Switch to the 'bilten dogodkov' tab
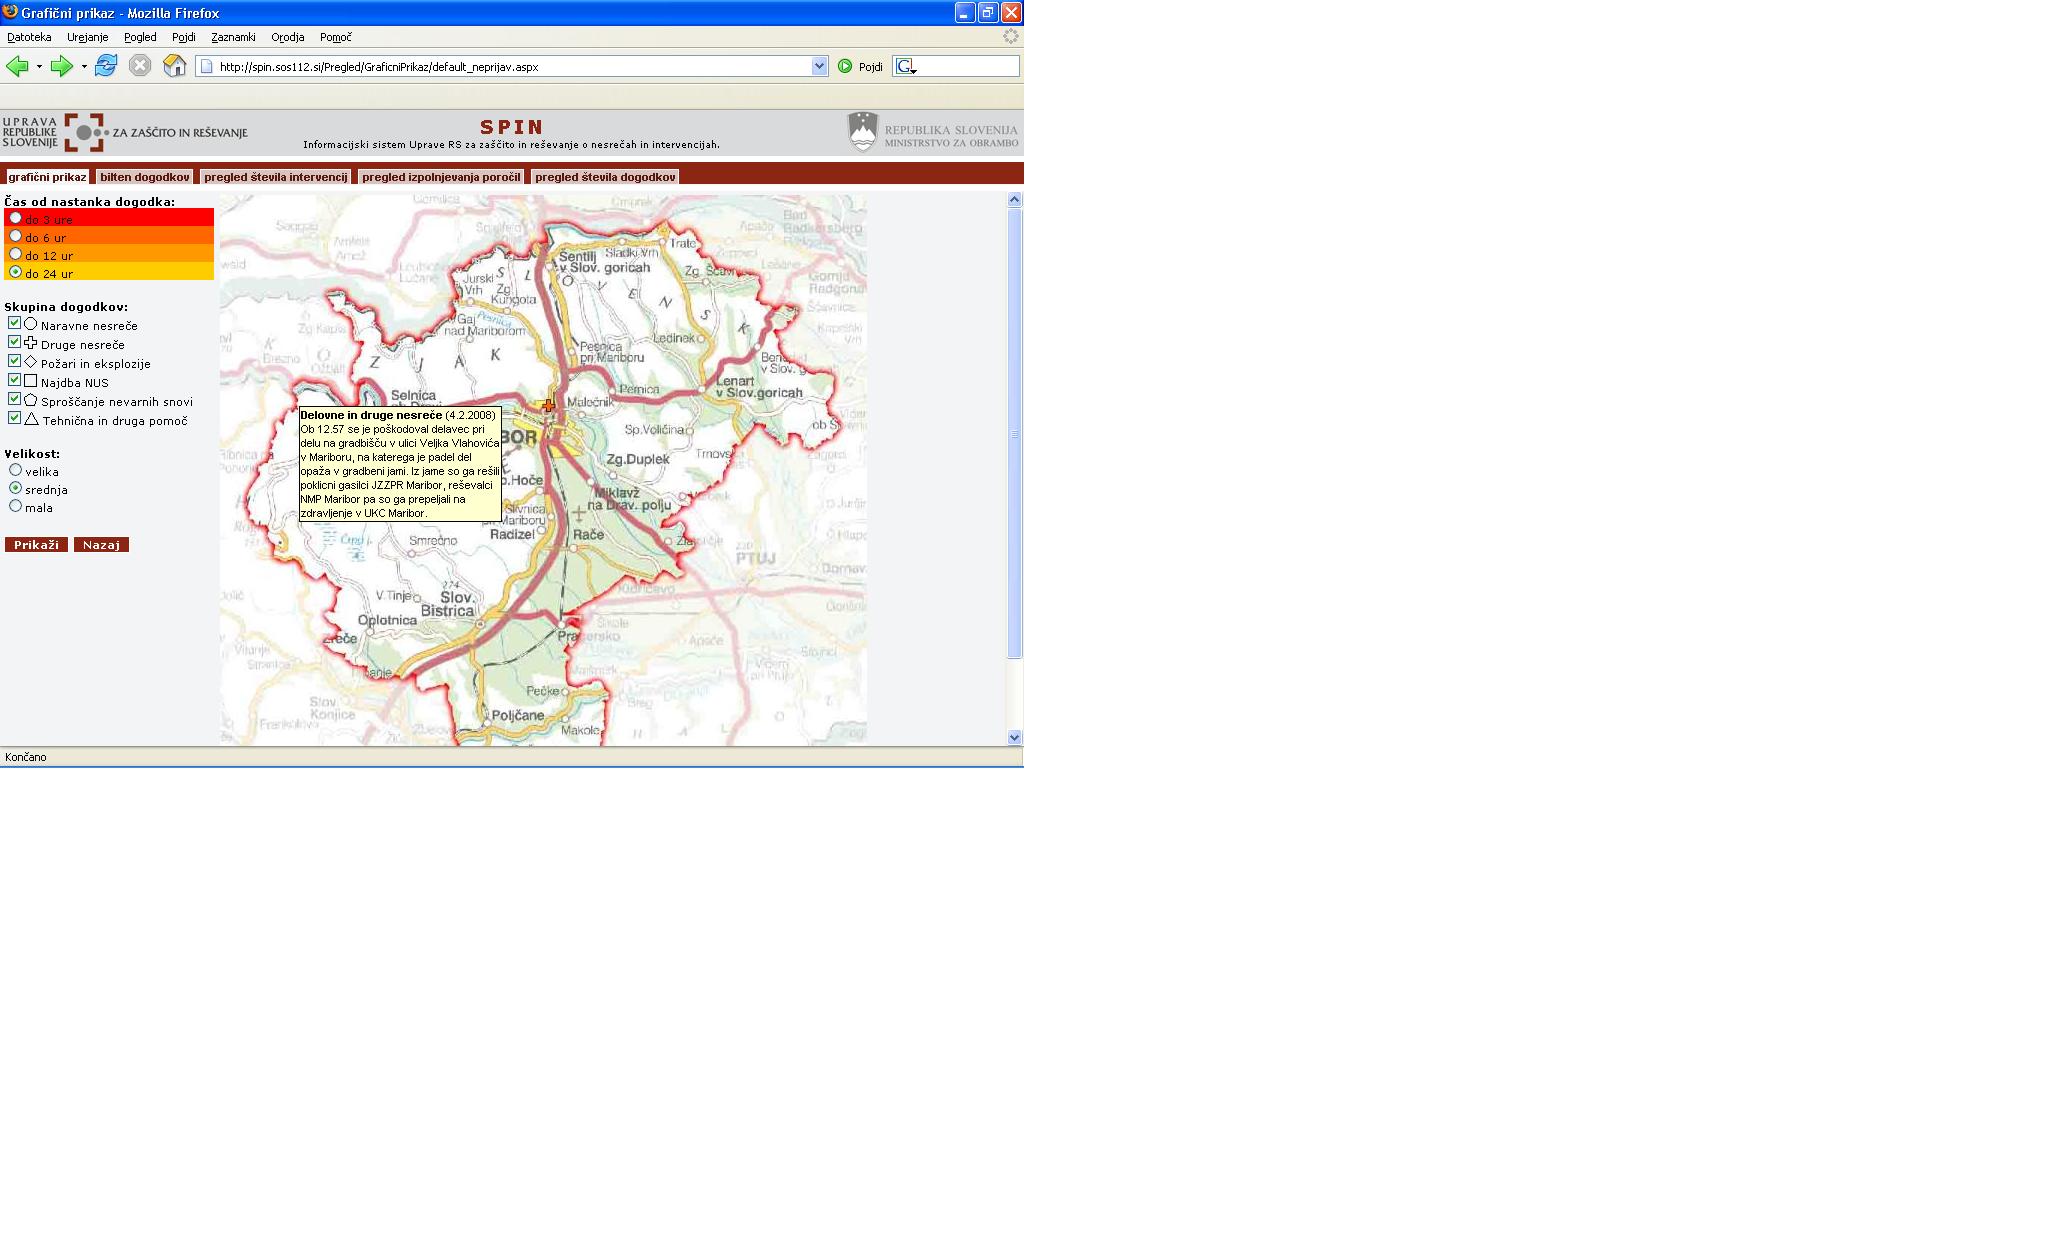This screenshot has height=1244, width=2049. tap(144, 177)
